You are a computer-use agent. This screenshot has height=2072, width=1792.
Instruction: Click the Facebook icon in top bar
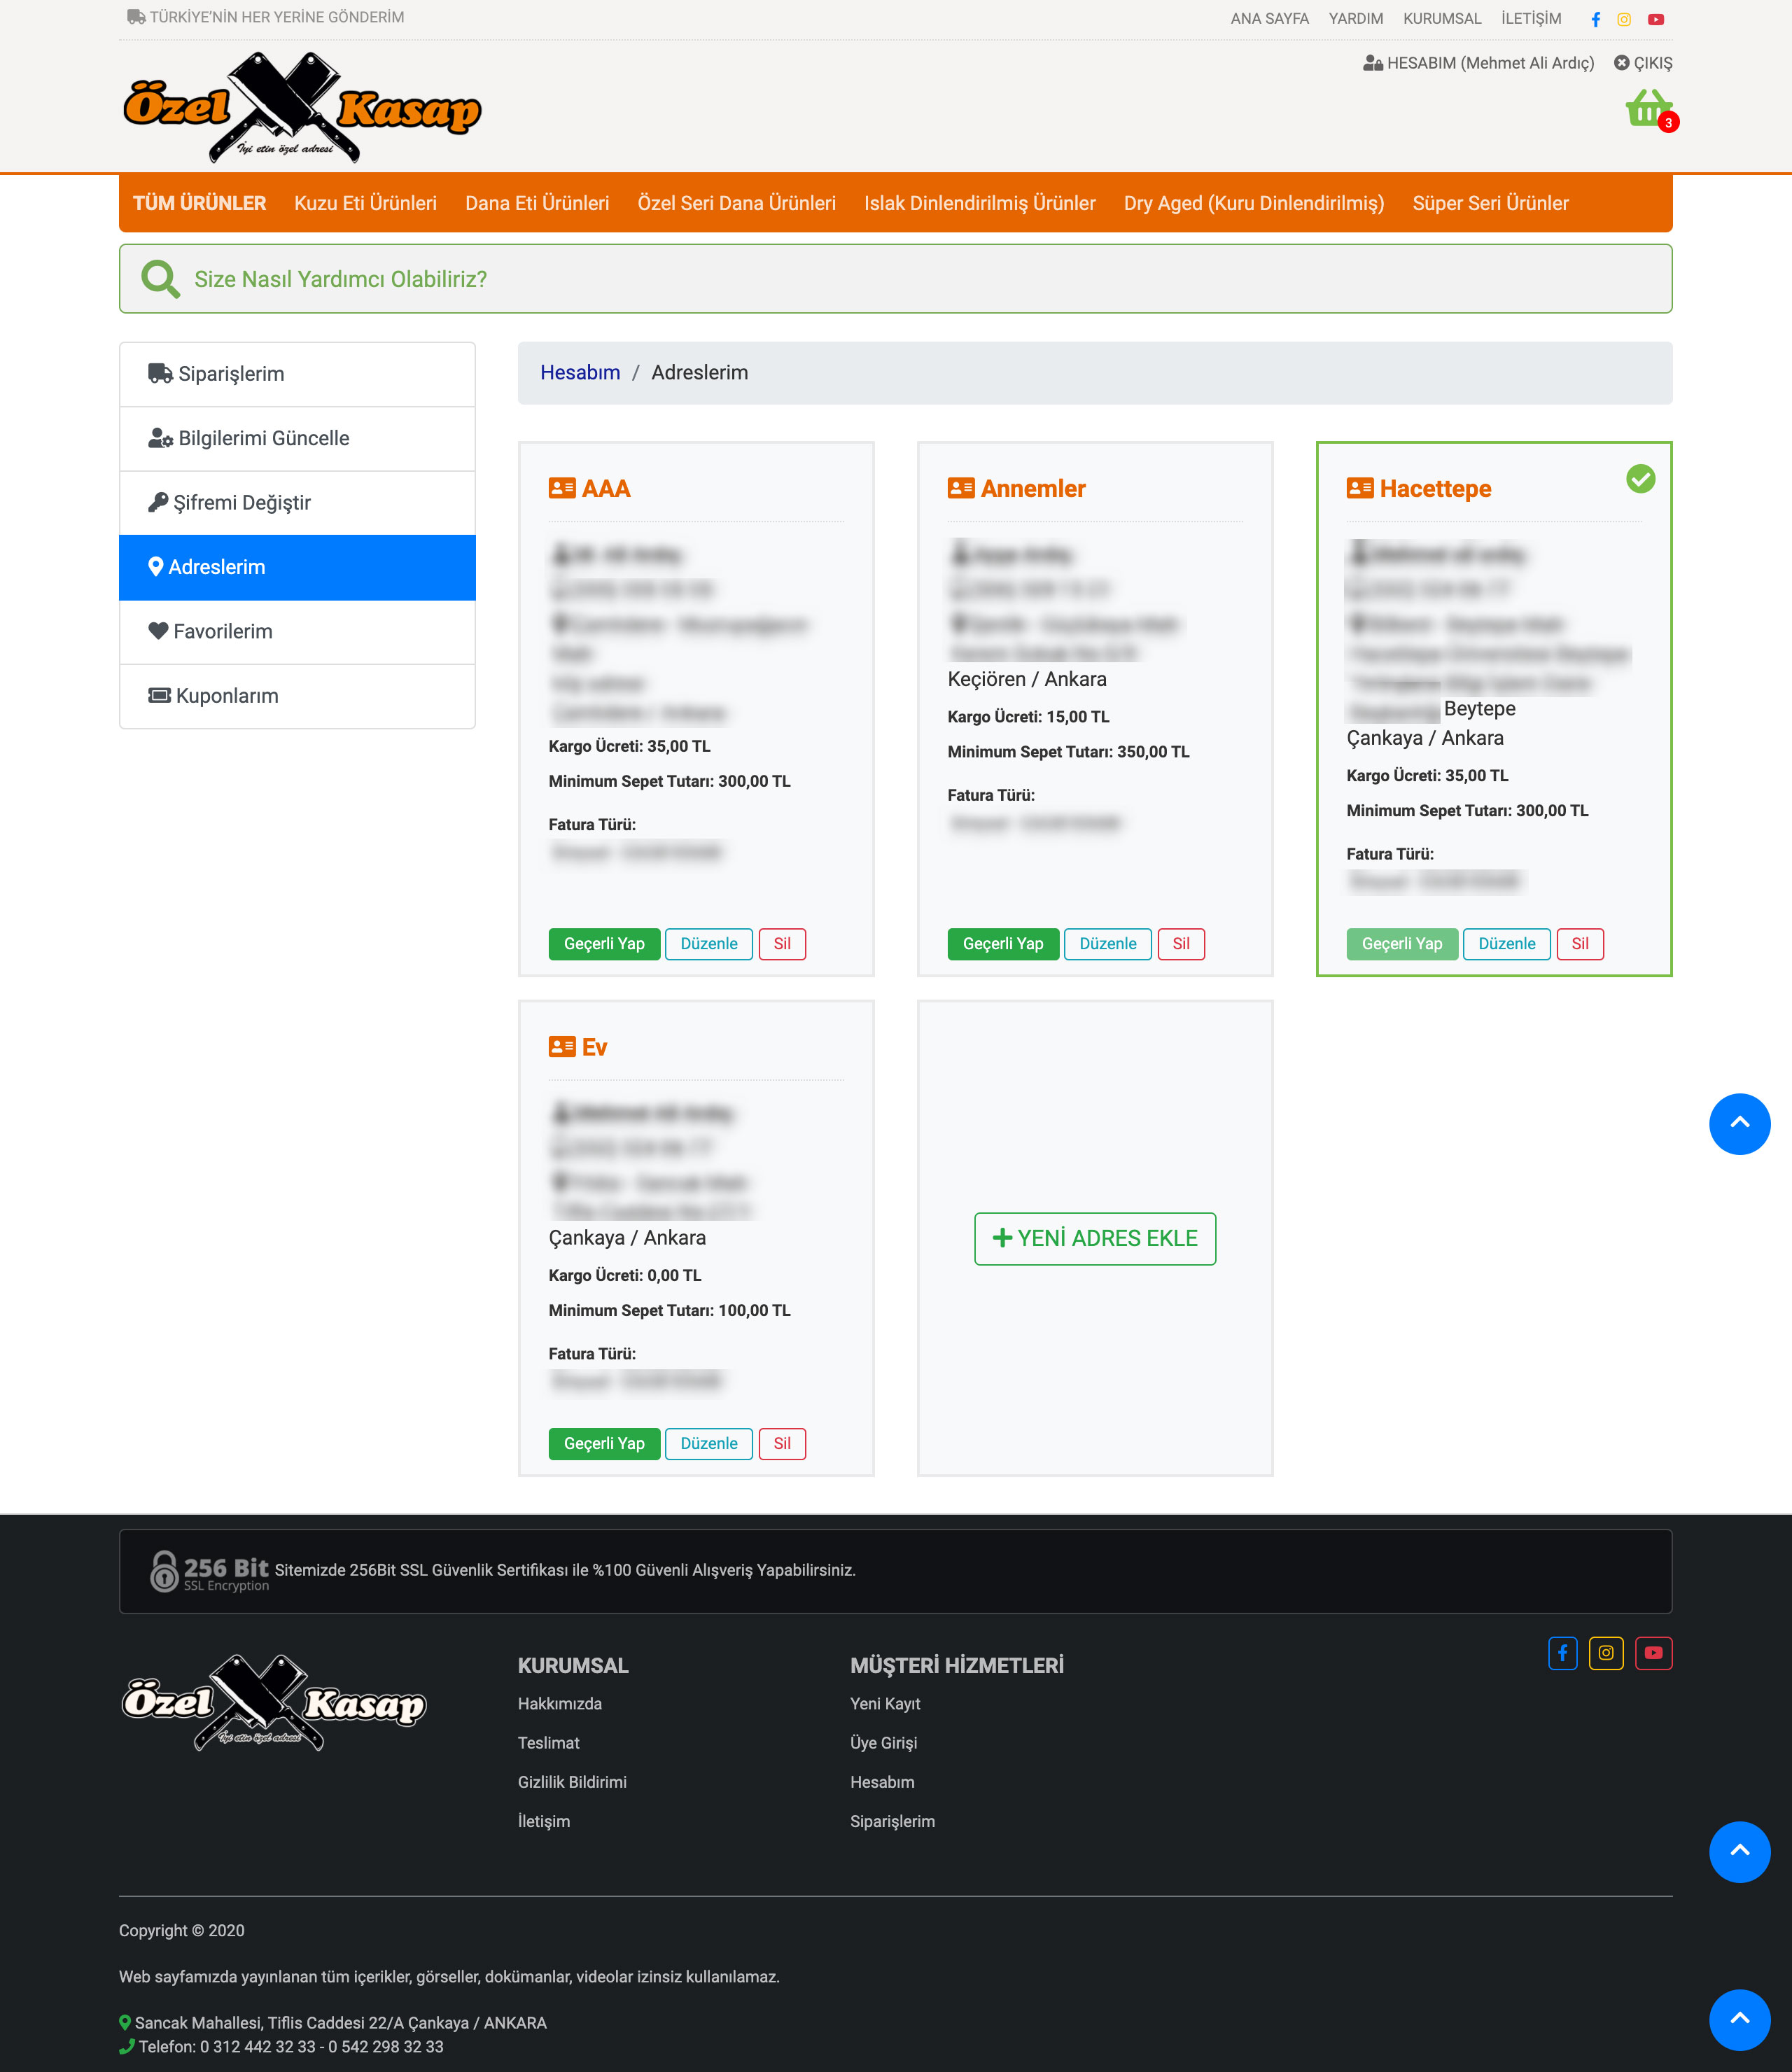click(x=1596, y=19)
